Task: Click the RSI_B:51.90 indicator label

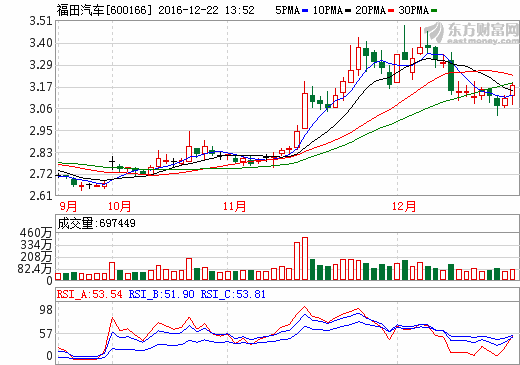Action: (162, 295)
